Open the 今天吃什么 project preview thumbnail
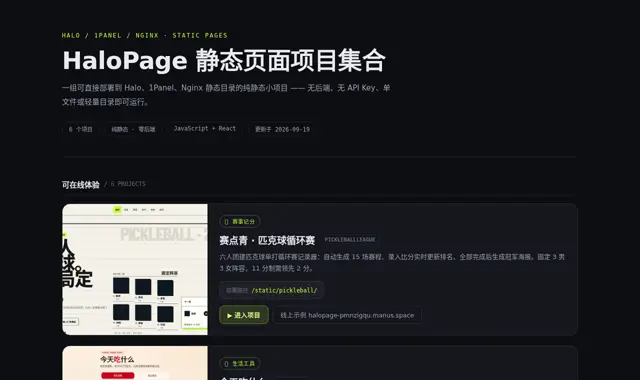This screenshot has width=640, height=380. pyautogui.click(x=135, y=363)
